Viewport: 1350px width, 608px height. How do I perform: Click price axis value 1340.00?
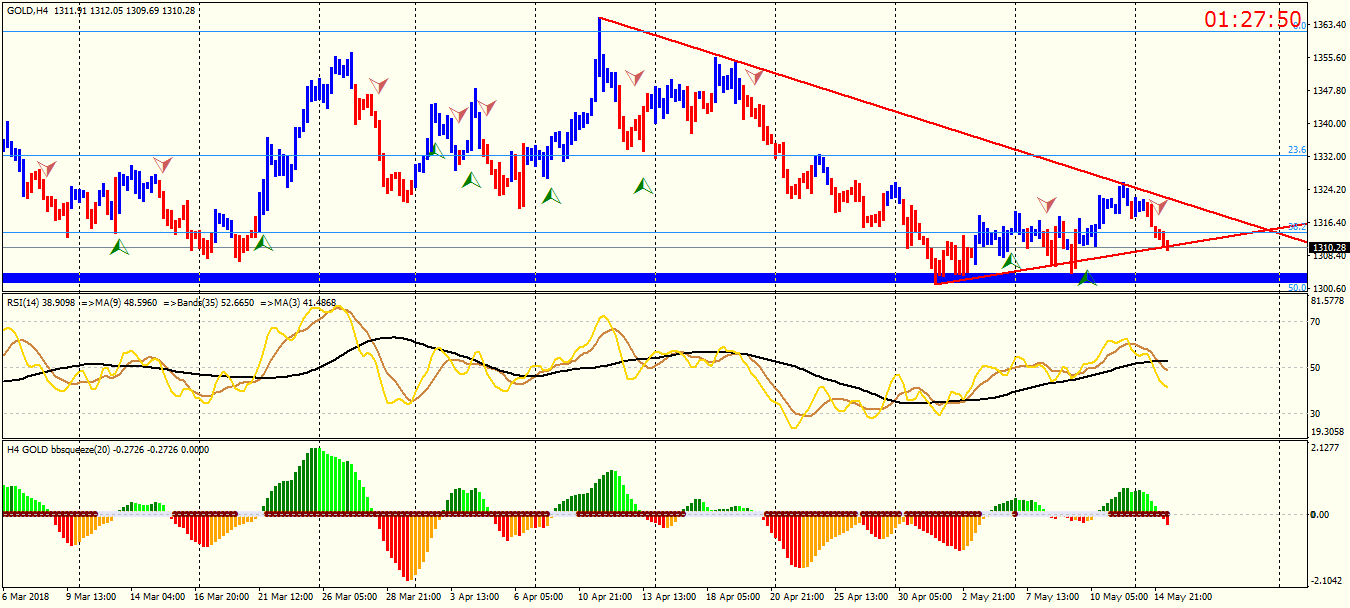pos(1329,123)
